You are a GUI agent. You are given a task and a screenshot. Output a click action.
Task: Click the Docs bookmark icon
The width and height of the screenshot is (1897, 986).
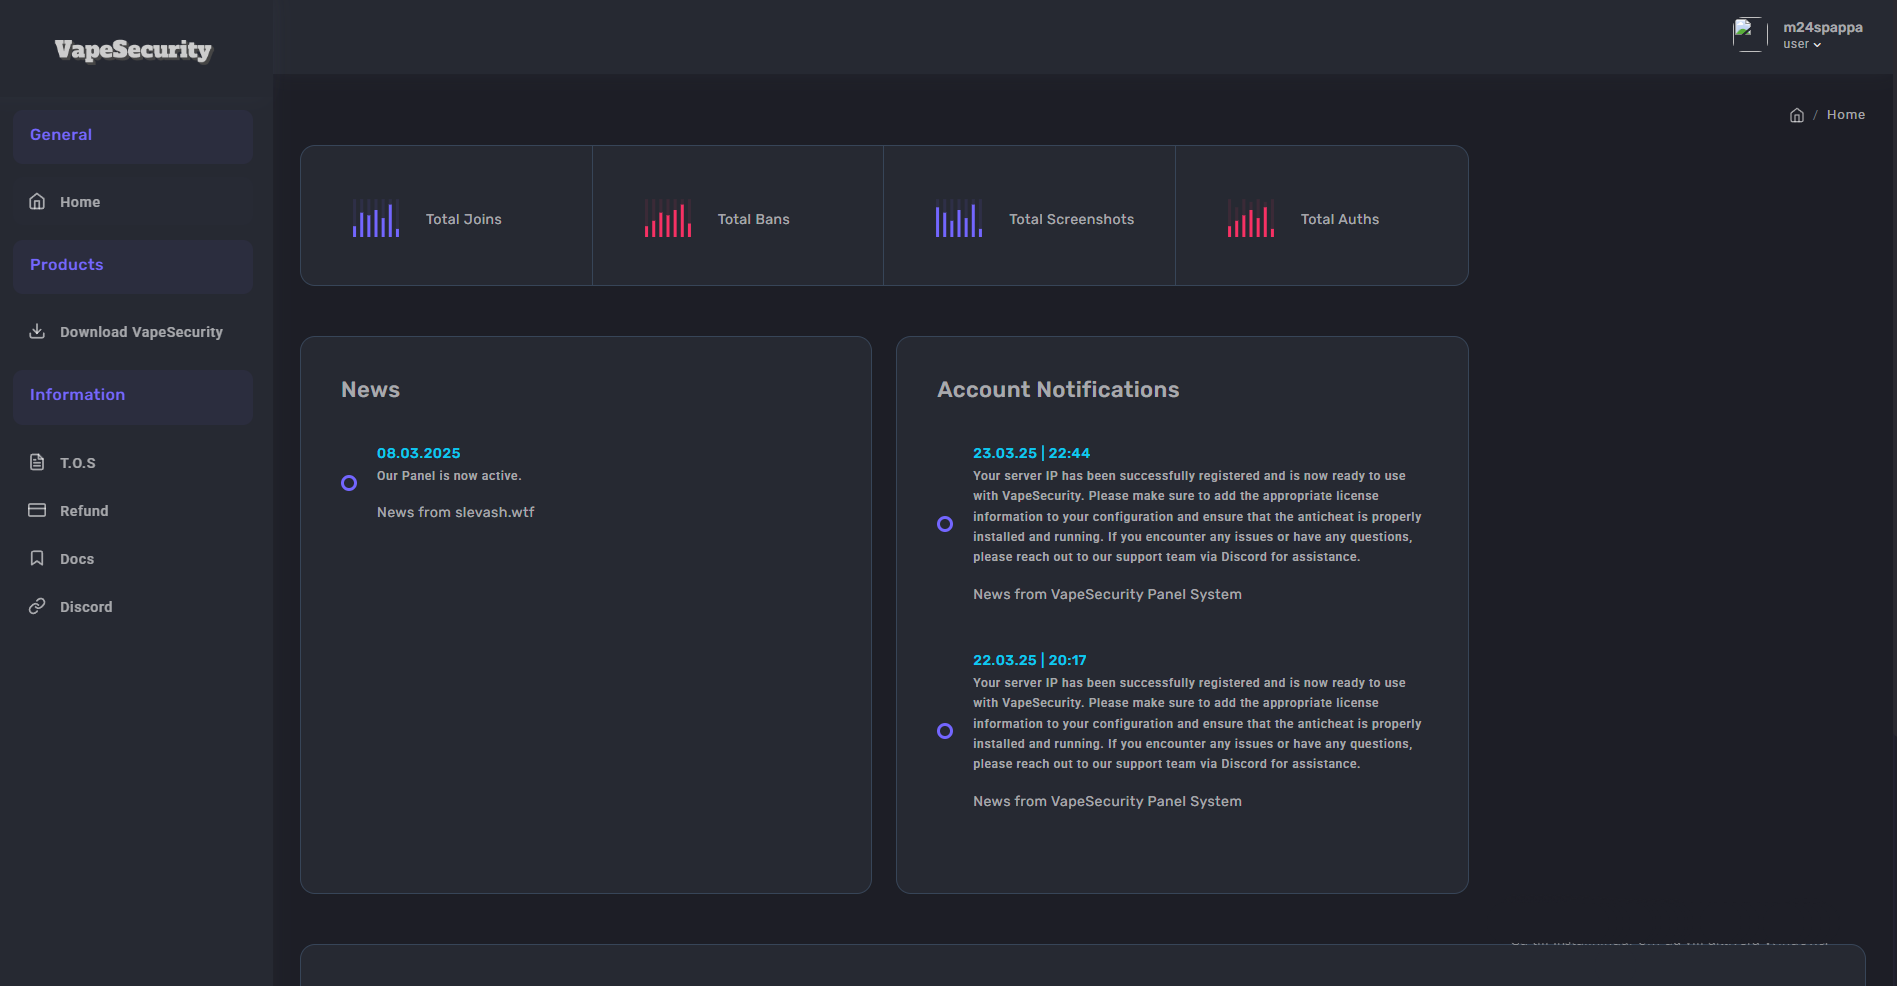[36, 558]
